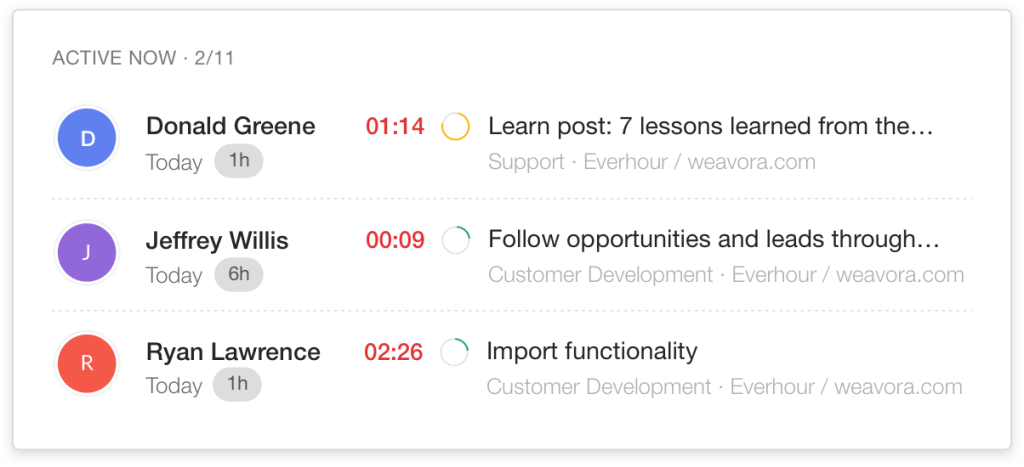Screen dimensions: 1024x467
Task: Click the green progress circle beside 00:09
Action: click(x=455, y=240)
